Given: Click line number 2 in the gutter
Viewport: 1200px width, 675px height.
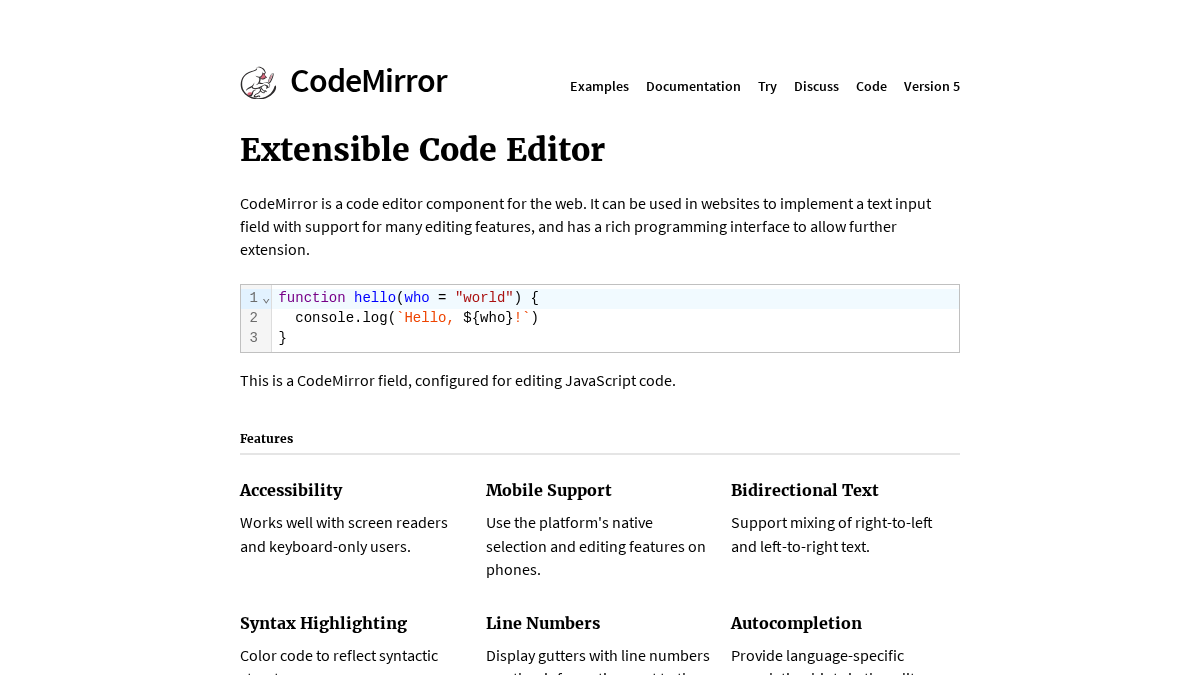Looking at the screenshot, I should 254,318.
